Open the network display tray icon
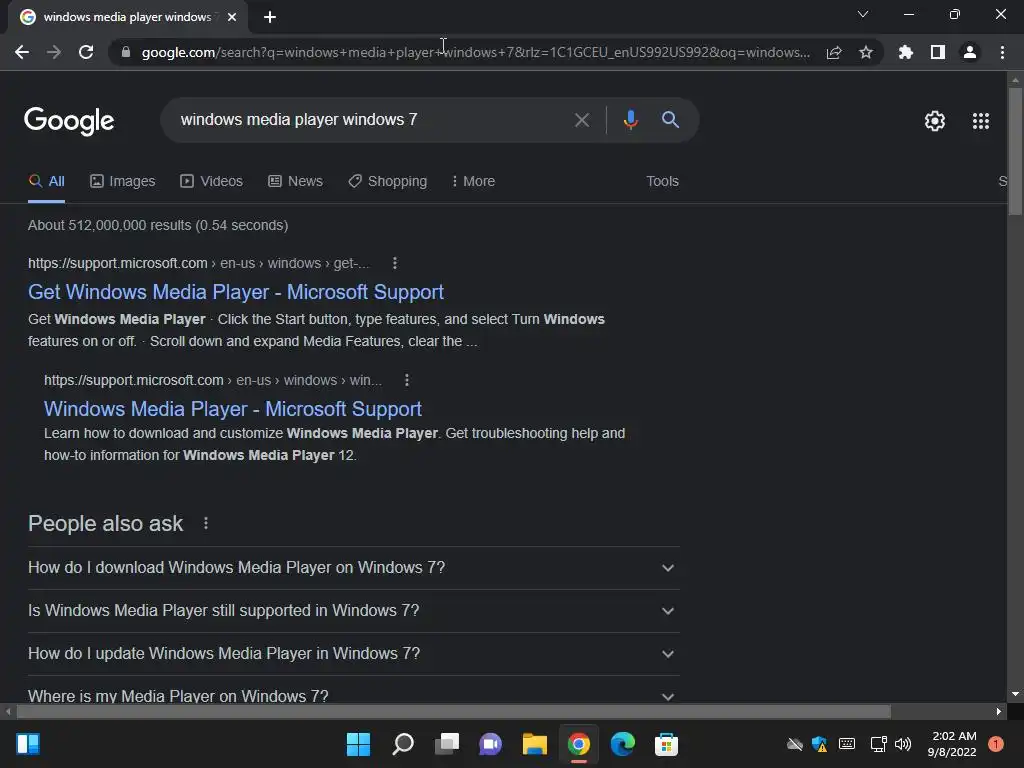This screenshot has width=1024, height=768. click(878, 744)
